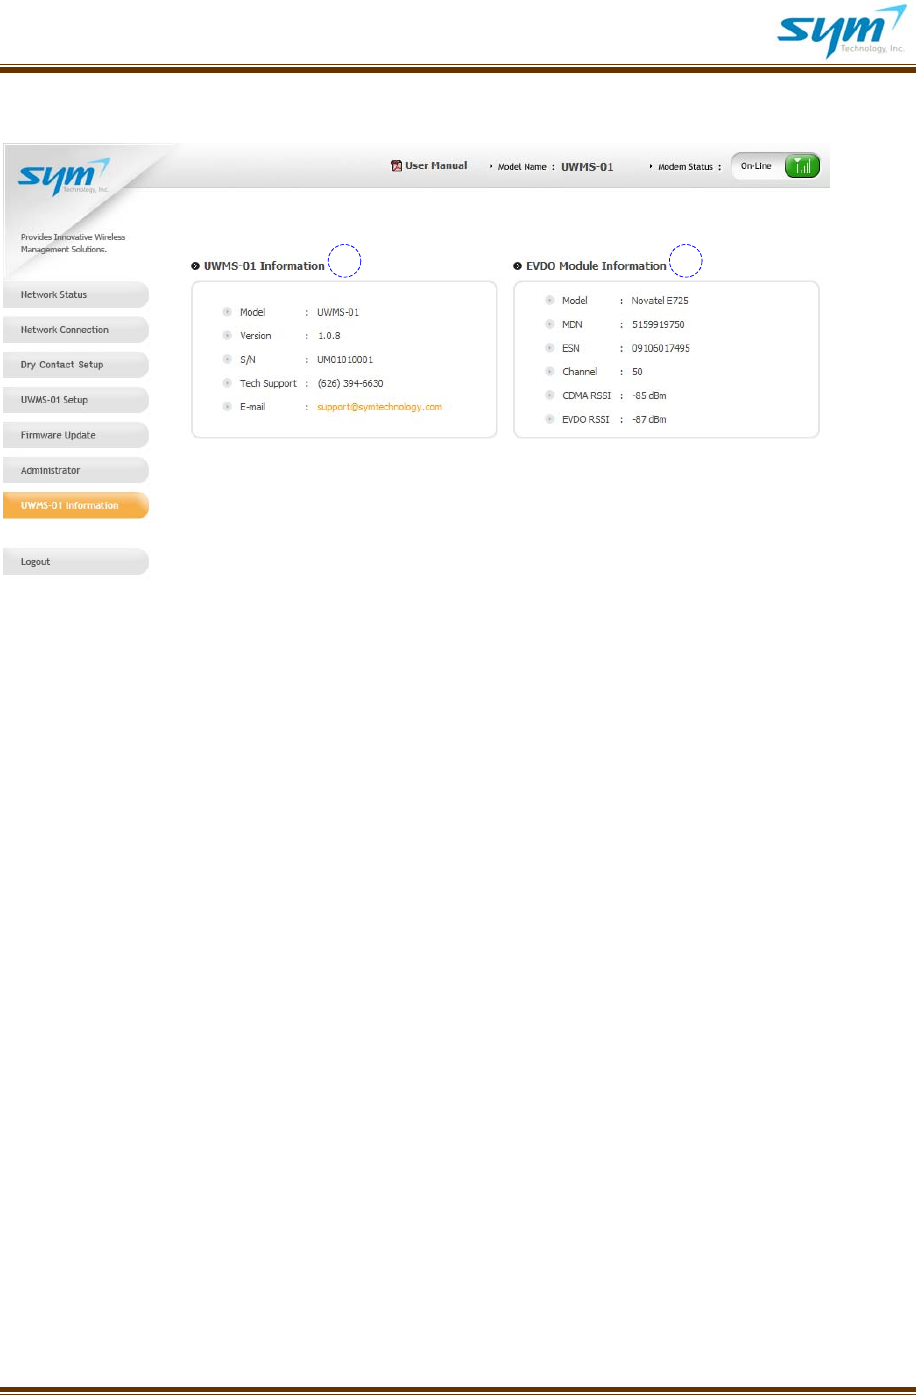
Task: Click the CDMA RSSI field label
Action: click(x=587, y=396)
